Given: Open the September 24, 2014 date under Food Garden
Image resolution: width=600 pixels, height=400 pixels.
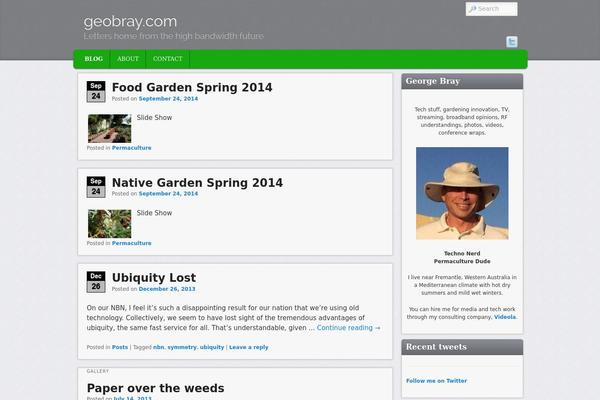Looking at the screenshot, I should 168,99.
